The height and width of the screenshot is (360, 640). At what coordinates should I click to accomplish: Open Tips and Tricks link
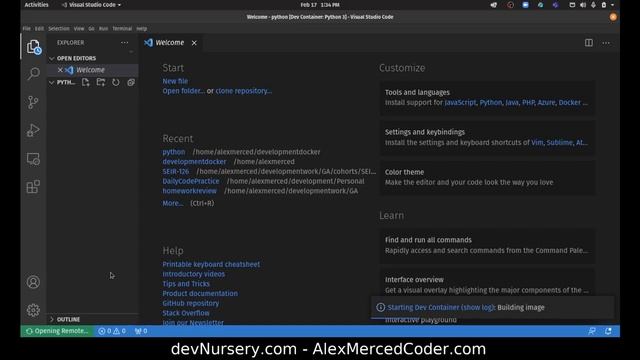186,284
